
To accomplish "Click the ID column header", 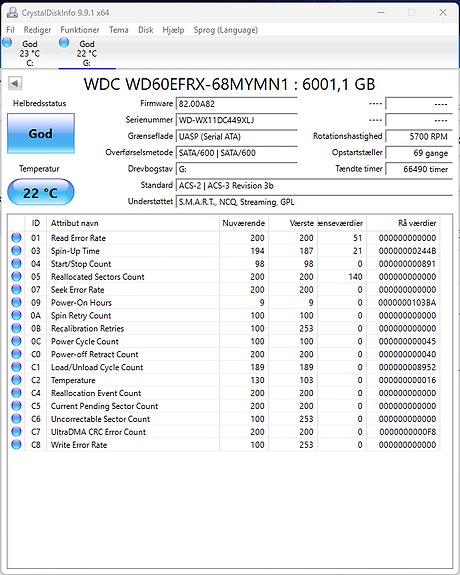I will tap(36, 223).
